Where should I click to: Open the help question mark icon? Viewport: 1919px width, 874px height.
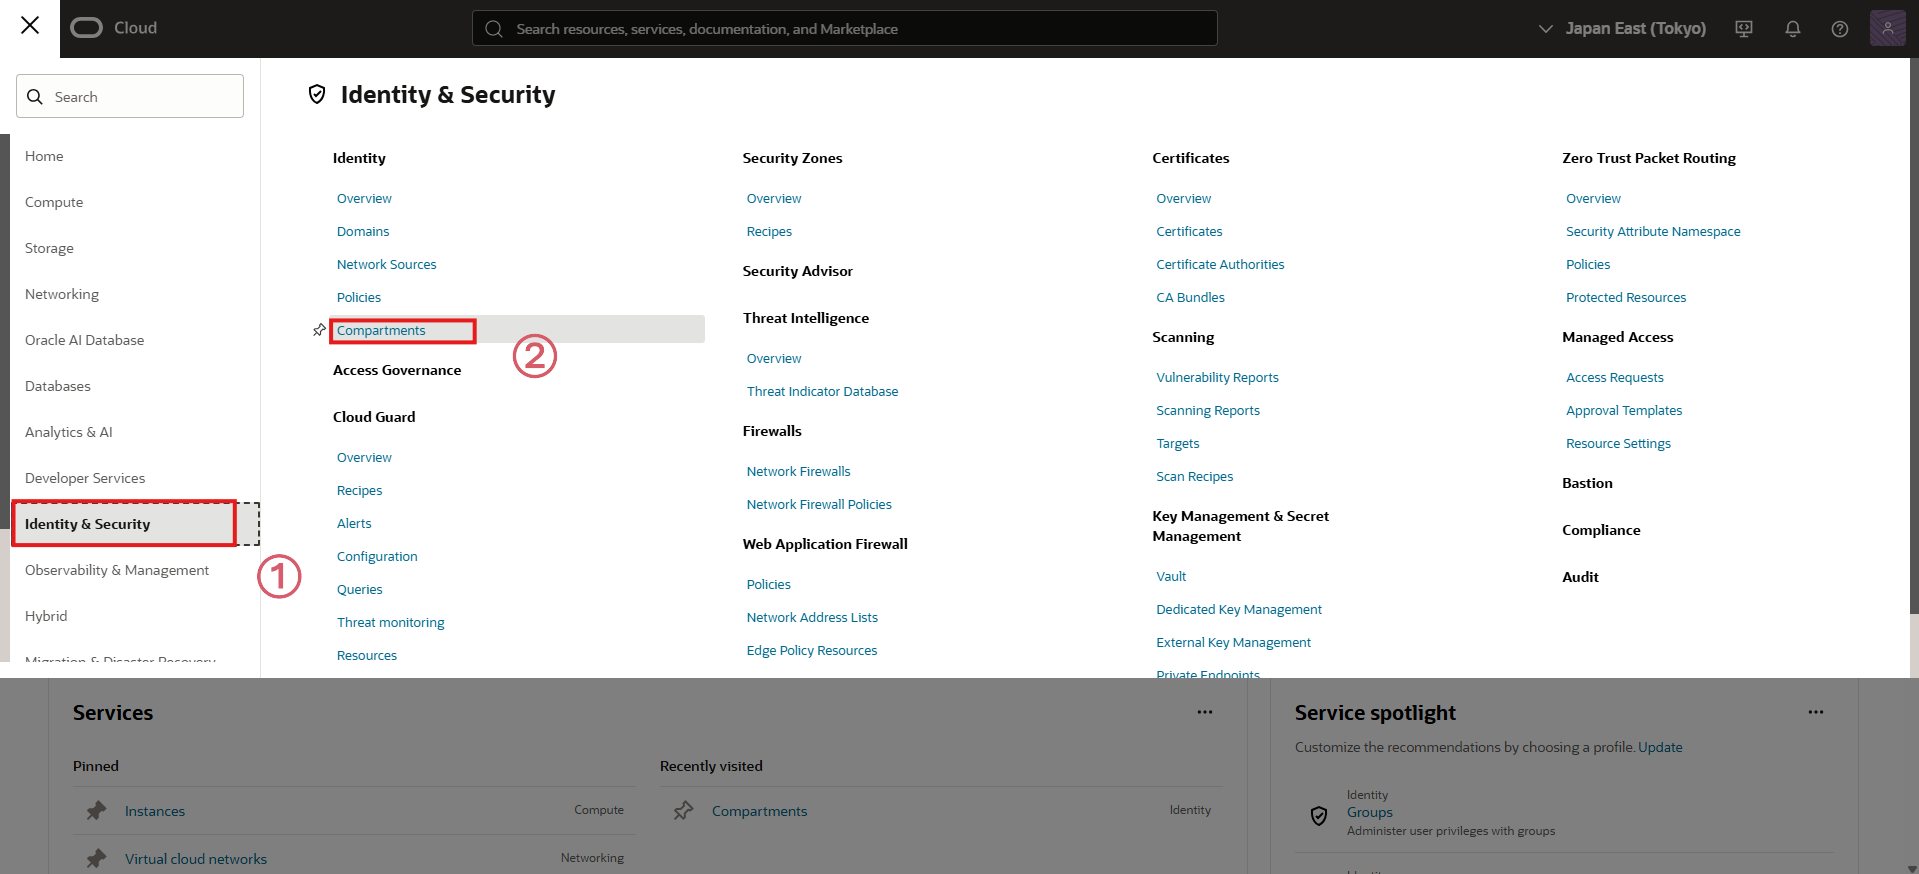pyautogui.click(x=1840, y=29)
